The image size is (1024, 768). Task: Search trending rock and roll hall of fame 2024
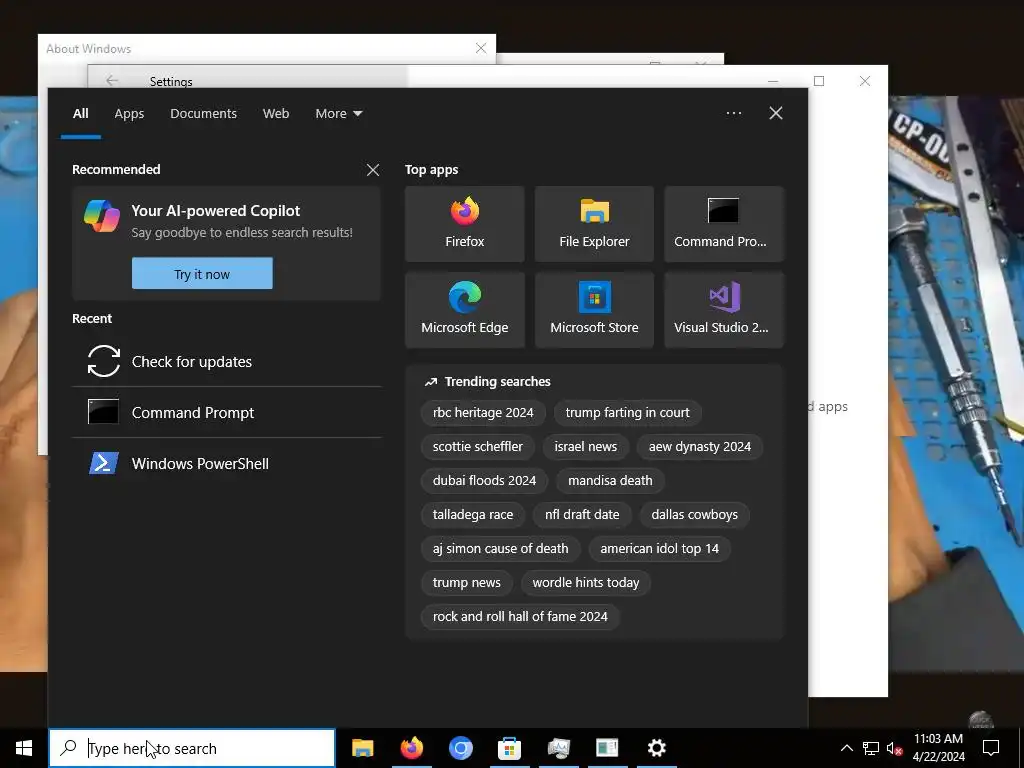(520, 616)
